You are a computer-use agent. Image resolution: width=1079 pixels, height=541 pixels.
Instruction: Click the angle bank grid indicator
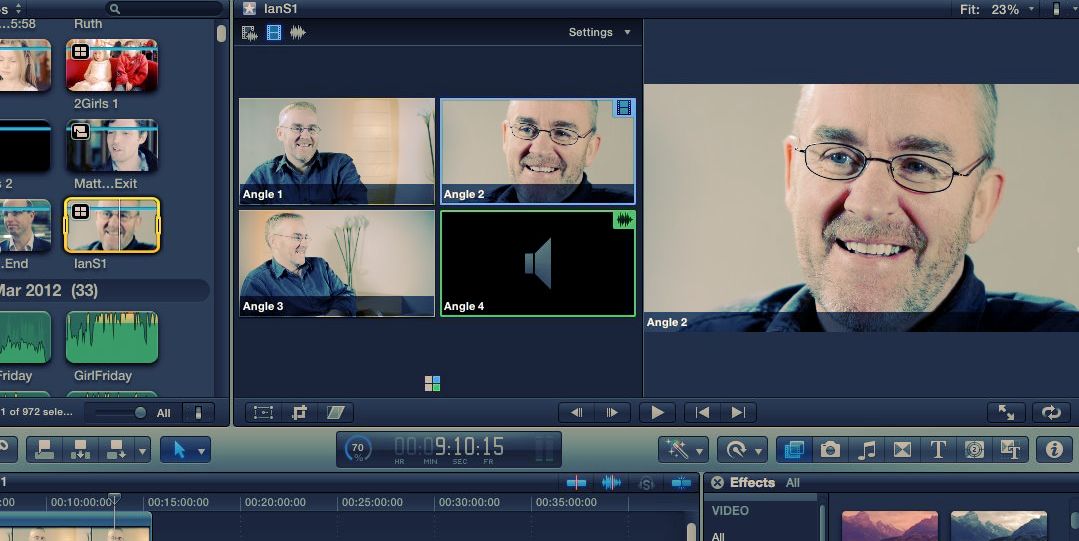432,383
